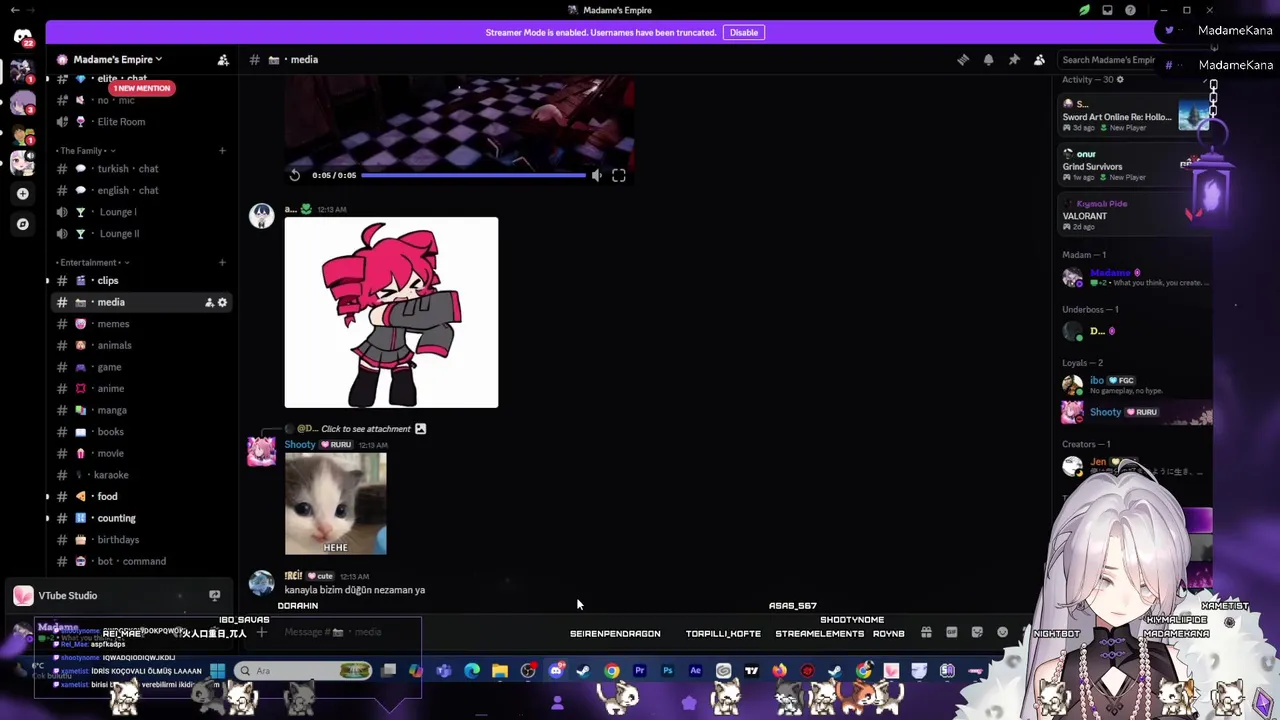Mute the video volume speaker icon
The width and height of the screenshot is (1280, 720).
point(596,175)
